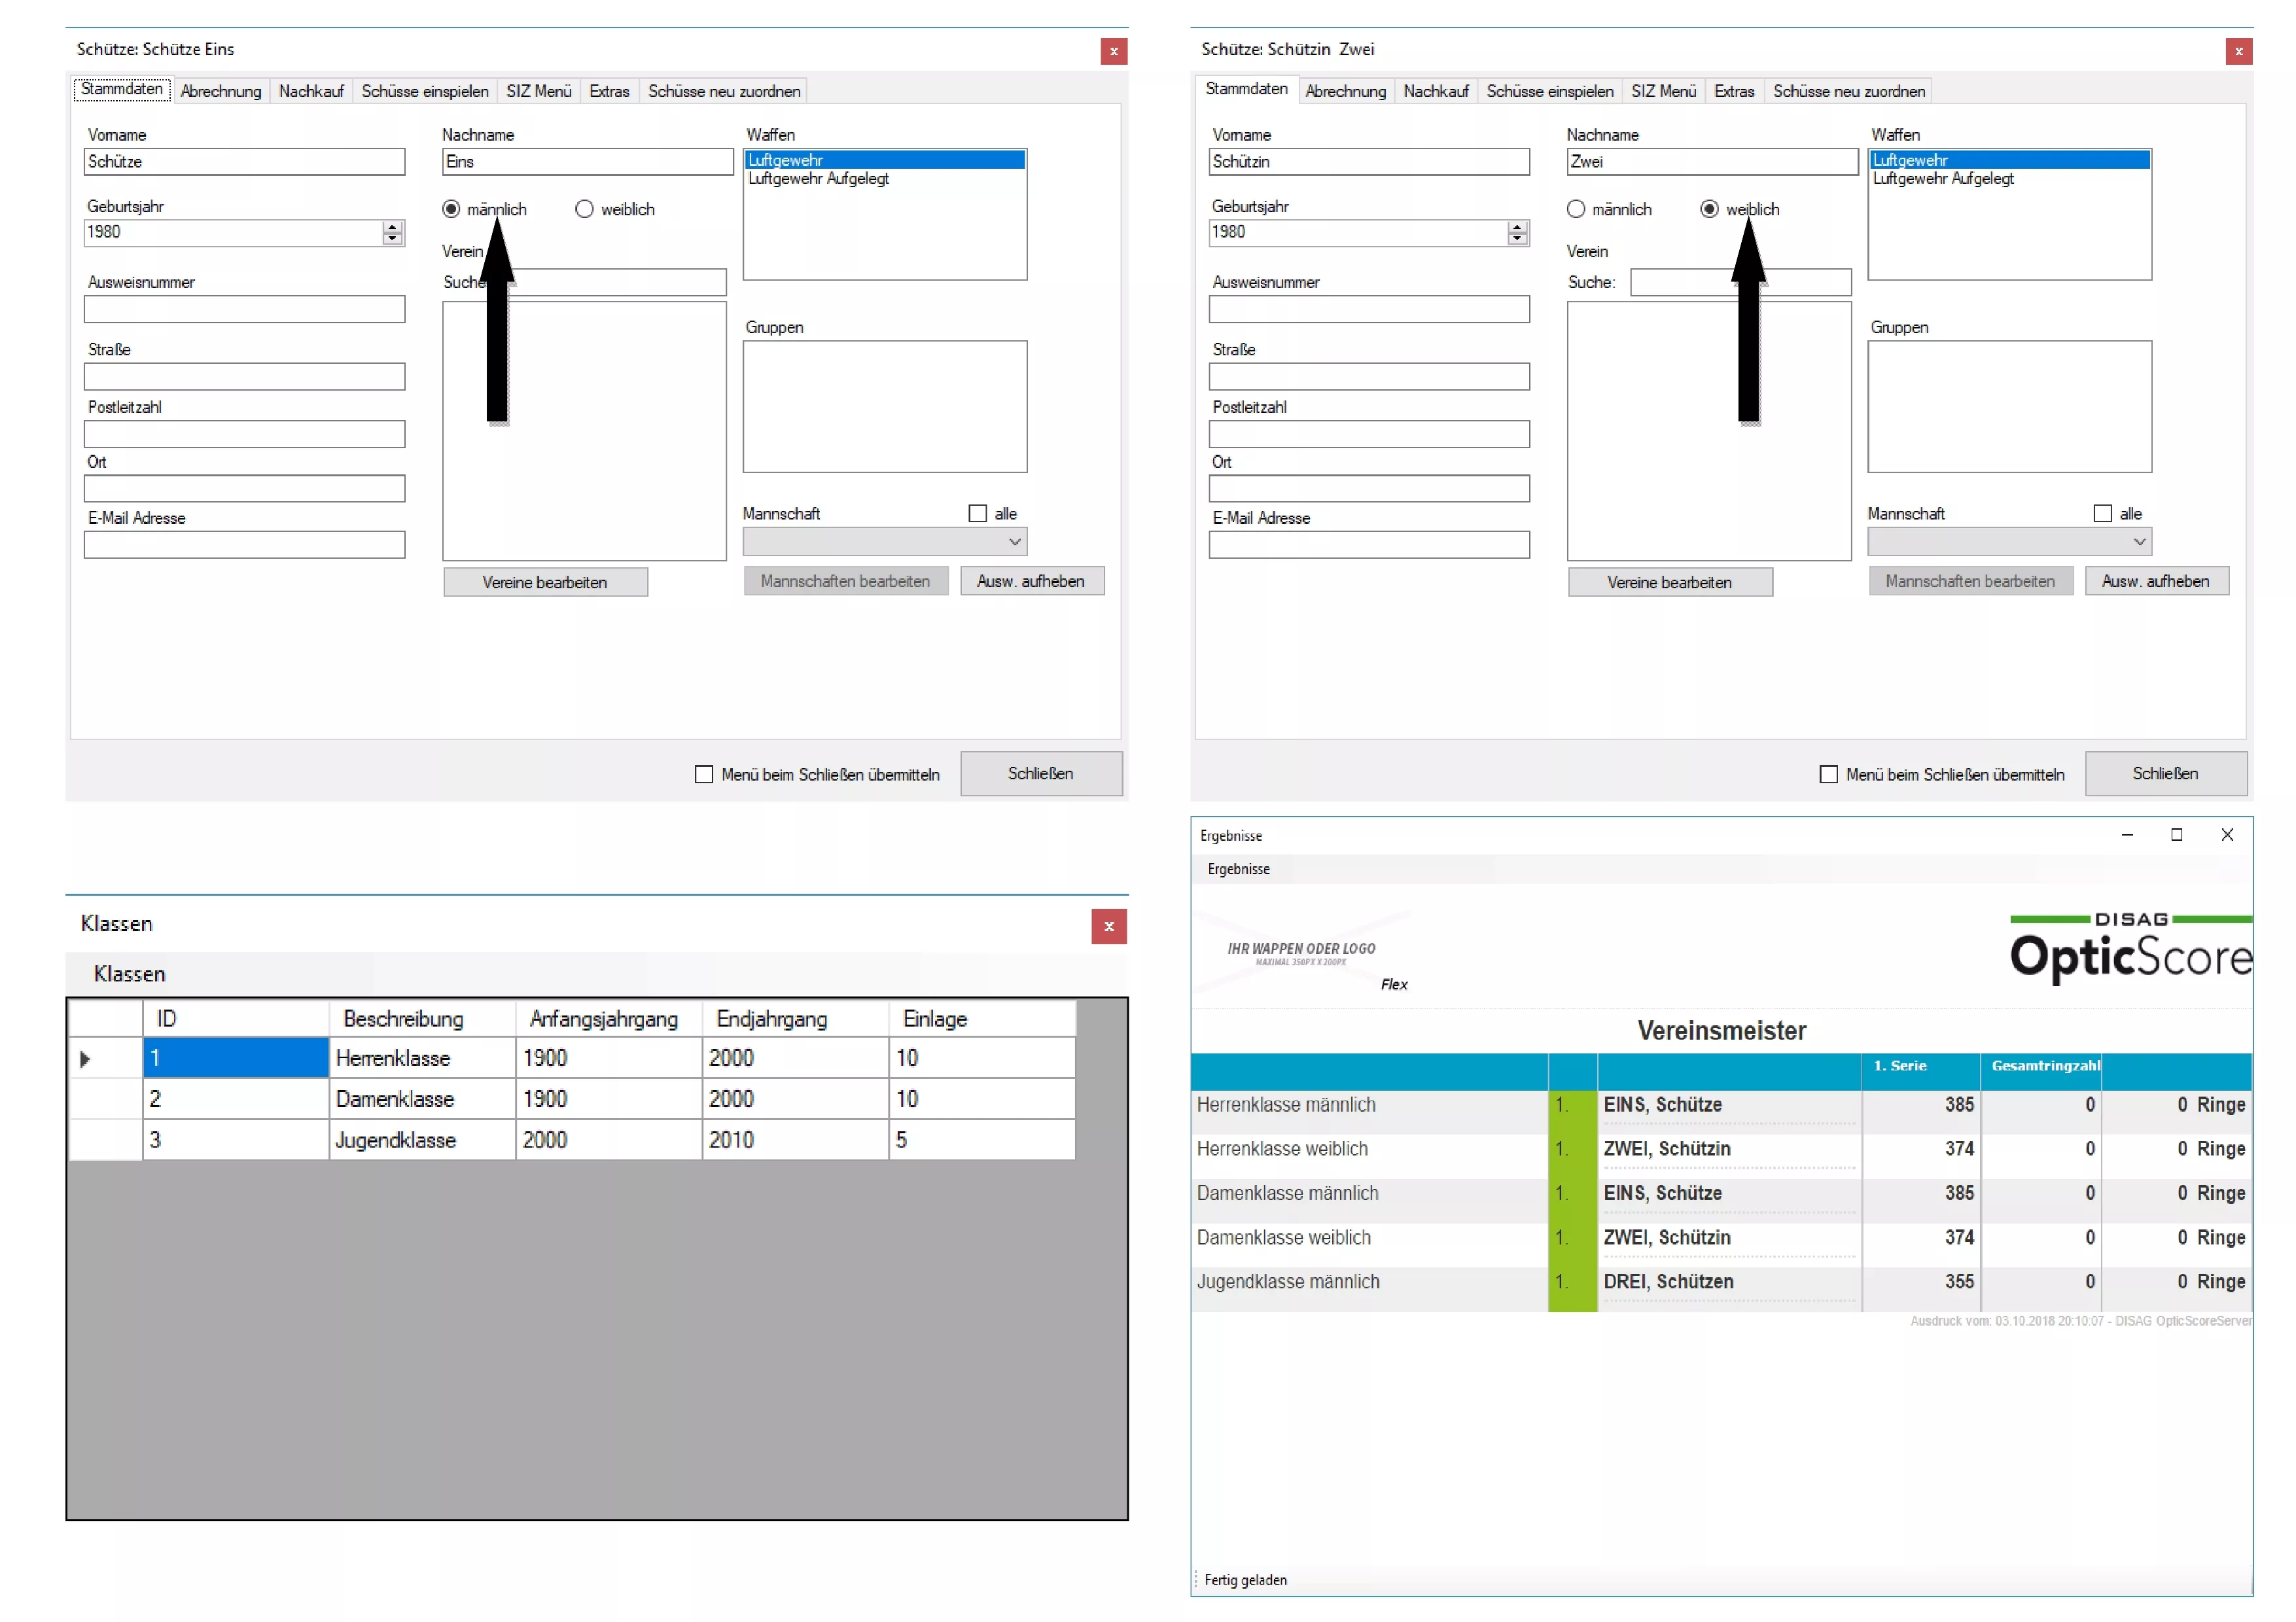Minimize the Ergebnisse window
The height and width of the screenshot is (1622, 2296).
click(2127, 834)
